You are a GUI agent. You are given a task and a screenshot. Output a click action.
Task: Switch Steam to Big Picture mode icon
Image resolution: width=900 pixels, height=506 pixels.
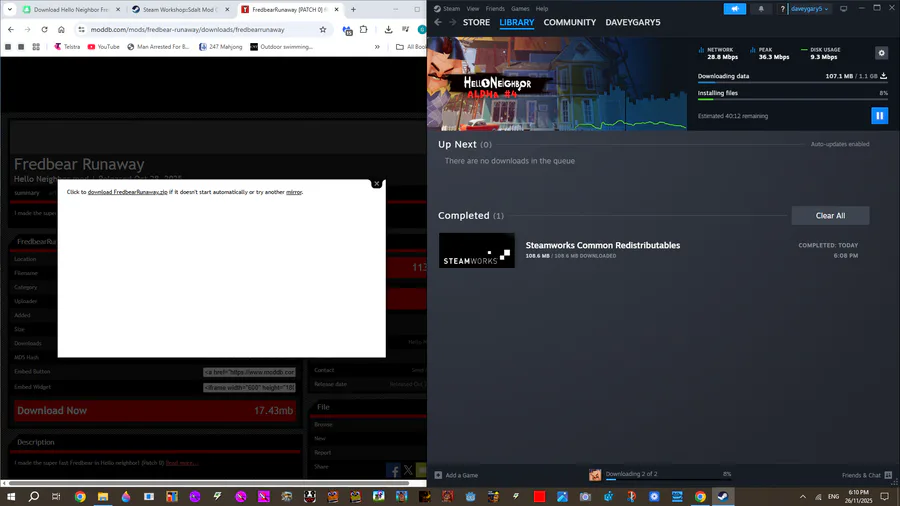(843, 9)
